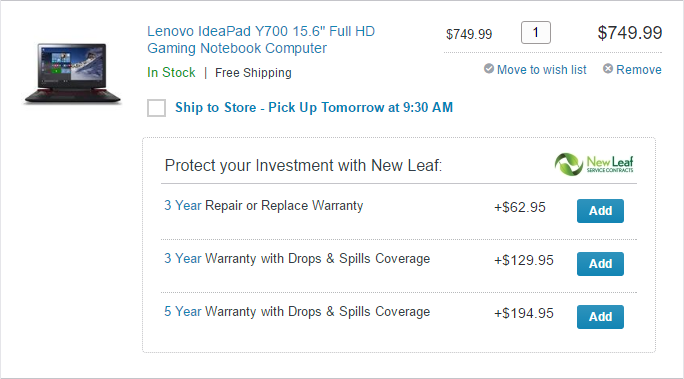684x379 pixels.
Task: Click the In Stock status text
Action: point(171,72)
